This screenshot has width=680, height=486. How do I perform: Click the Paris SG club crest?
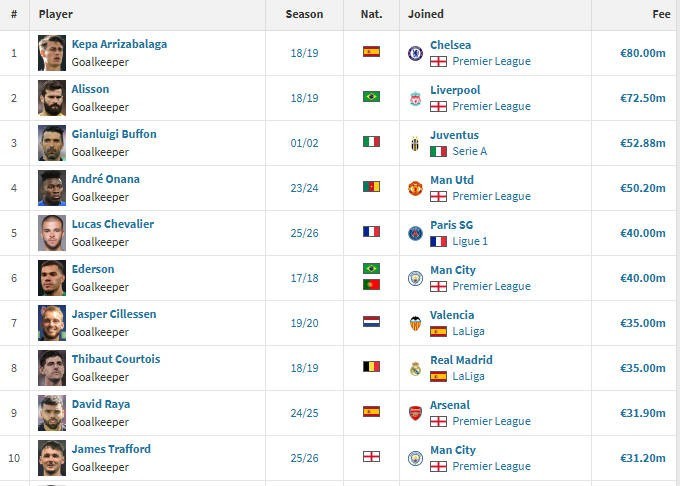tap(415, 233)
